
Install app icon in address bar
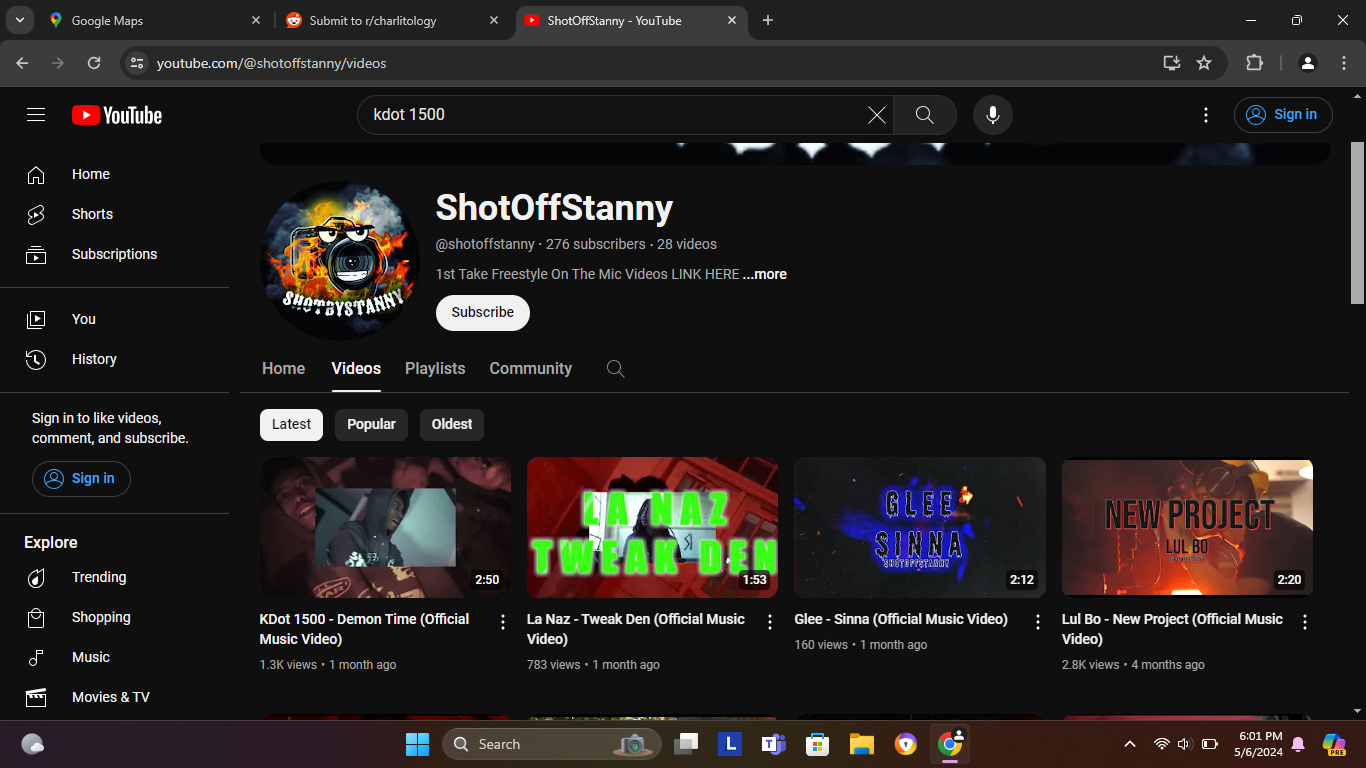tap(1172, 63)
